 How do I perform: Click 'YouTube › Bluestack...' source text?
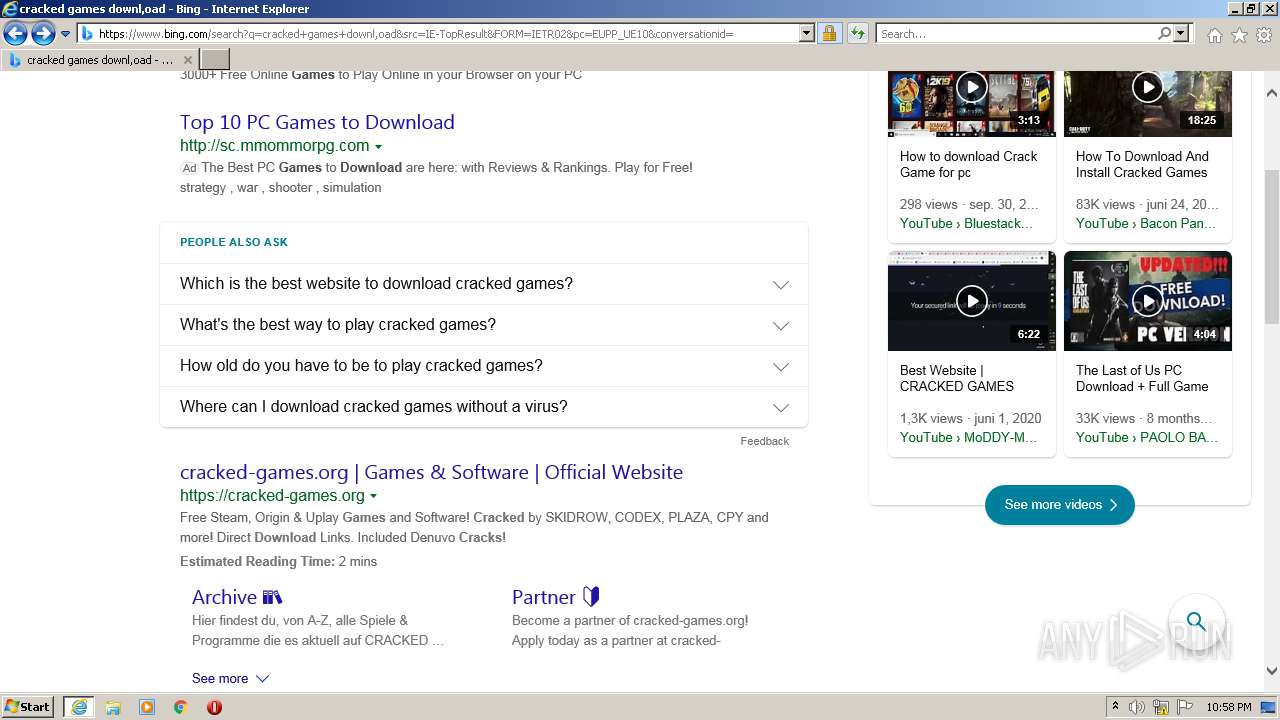click(966, 223)
